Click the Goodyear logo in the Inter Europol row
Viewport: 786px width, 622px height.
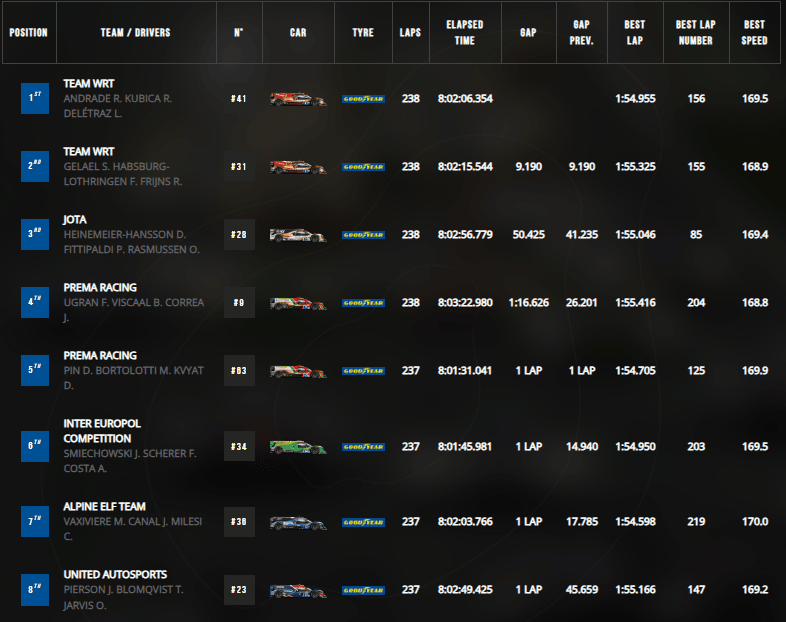[363, 447]
